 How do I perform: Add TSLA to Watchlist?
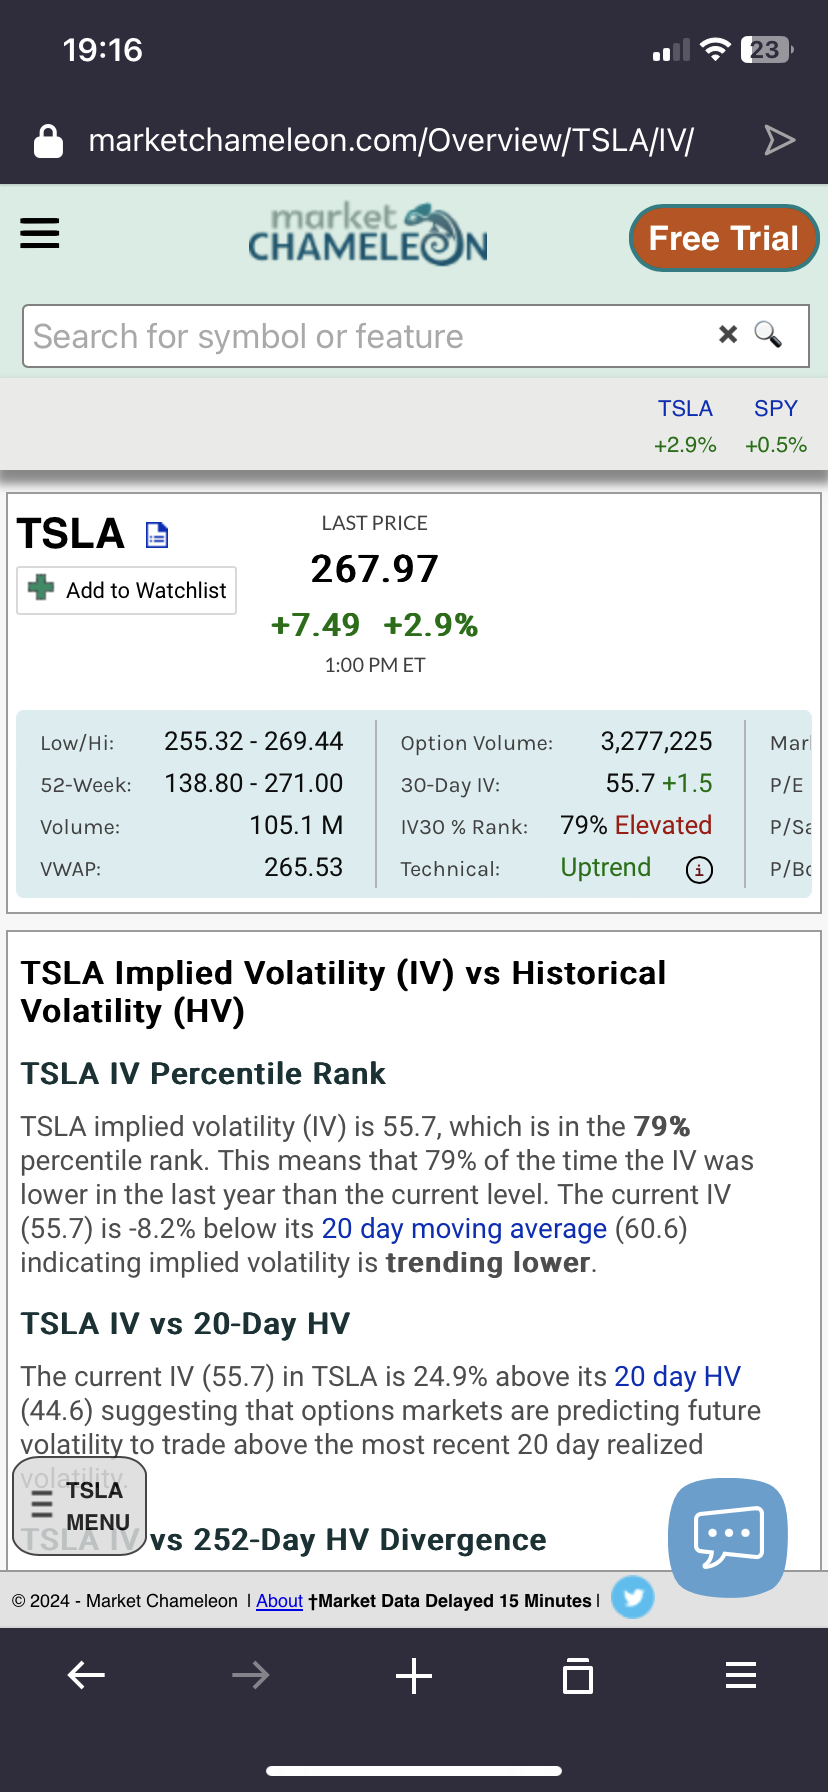coord(127,590)
